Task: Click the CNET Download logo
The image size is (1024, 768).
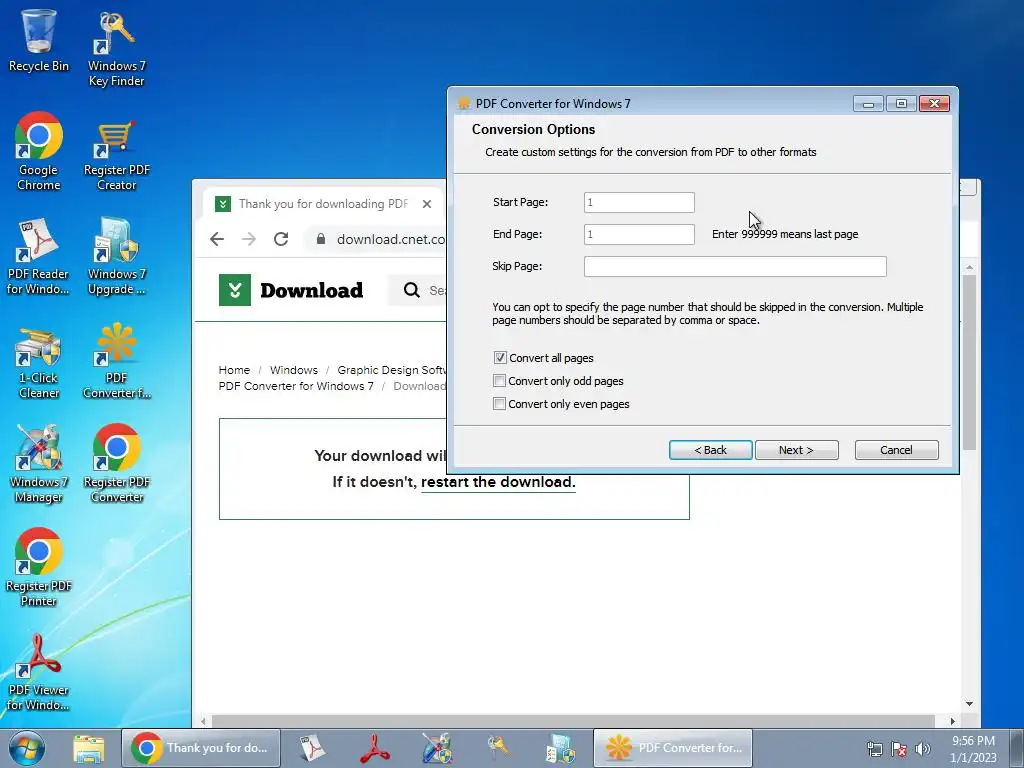Action: [291, 290]
